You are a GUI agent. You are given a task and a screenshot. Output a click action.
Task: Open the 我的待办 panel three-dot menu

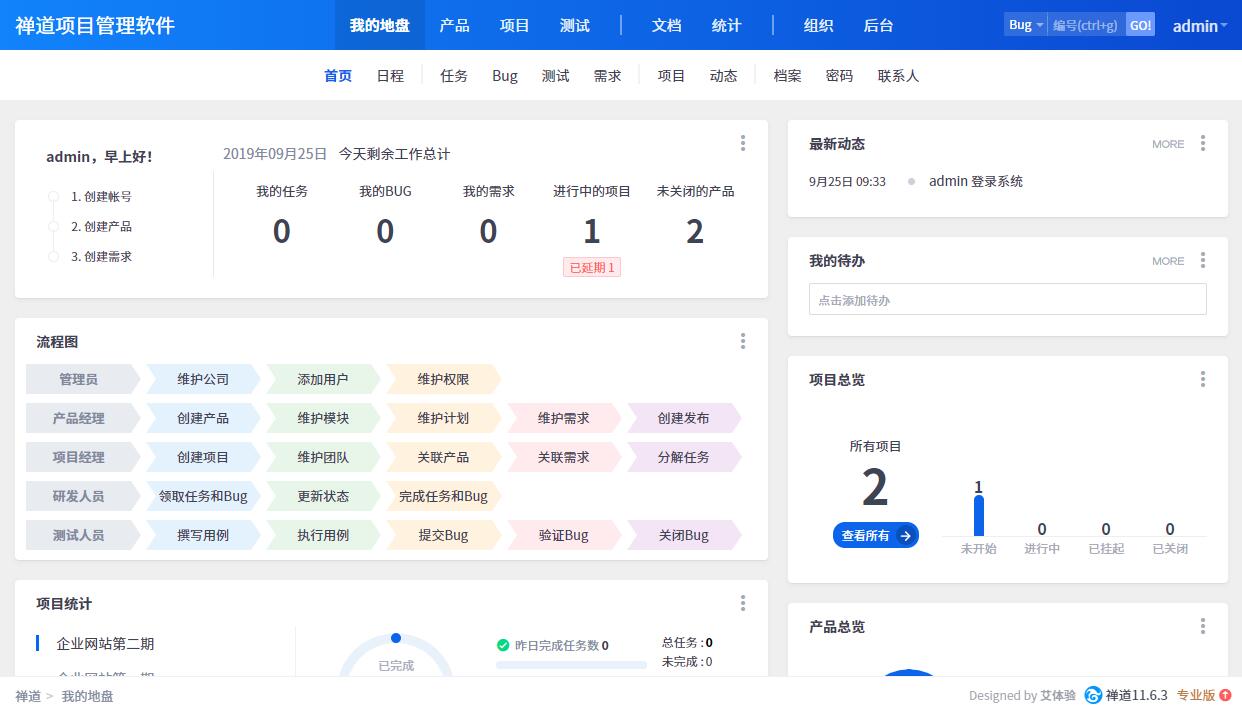point(1202,261)
